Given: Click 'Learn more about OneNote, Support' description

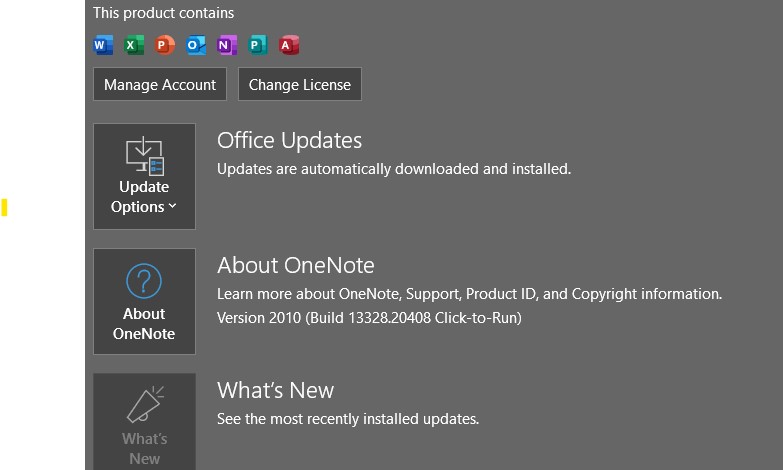Looking at the screenshot, I should coord(469,294).
